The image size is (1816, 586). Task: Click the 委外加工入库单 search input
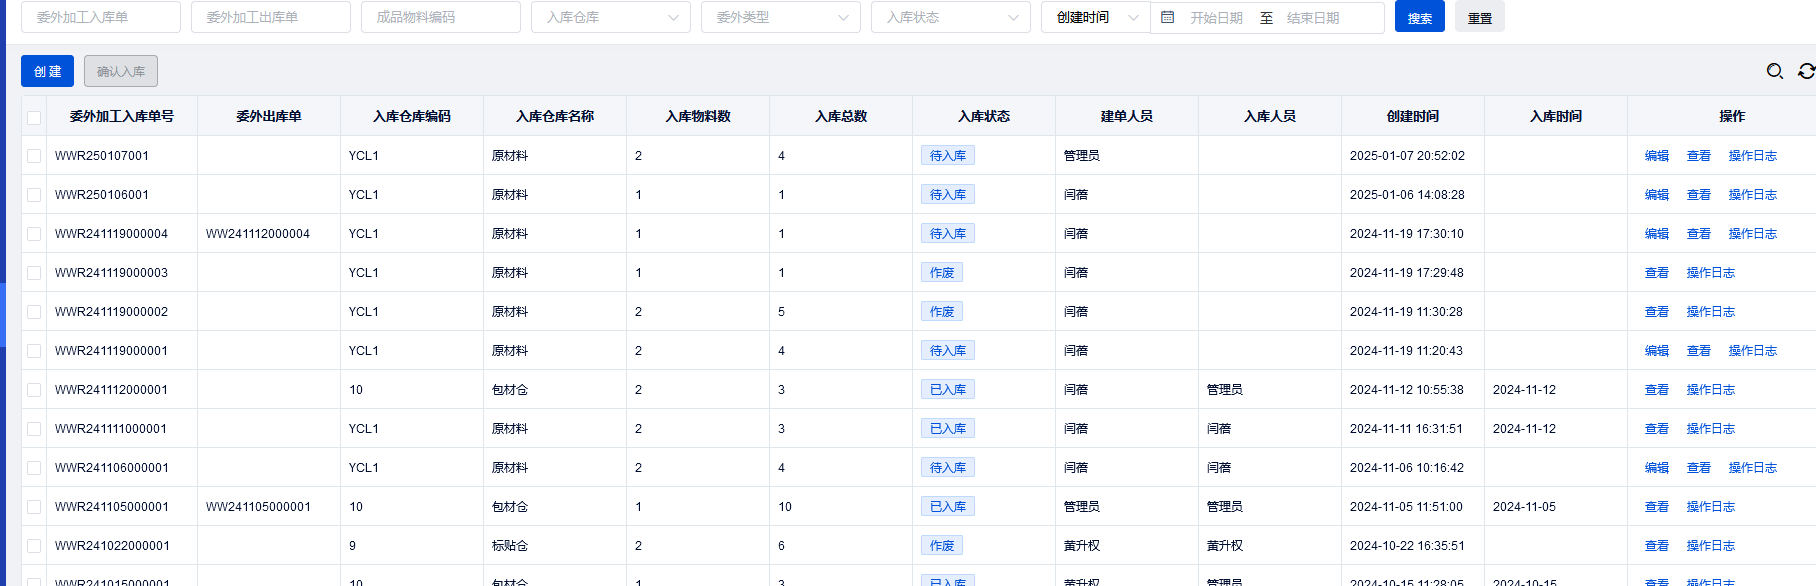point(101,17)
